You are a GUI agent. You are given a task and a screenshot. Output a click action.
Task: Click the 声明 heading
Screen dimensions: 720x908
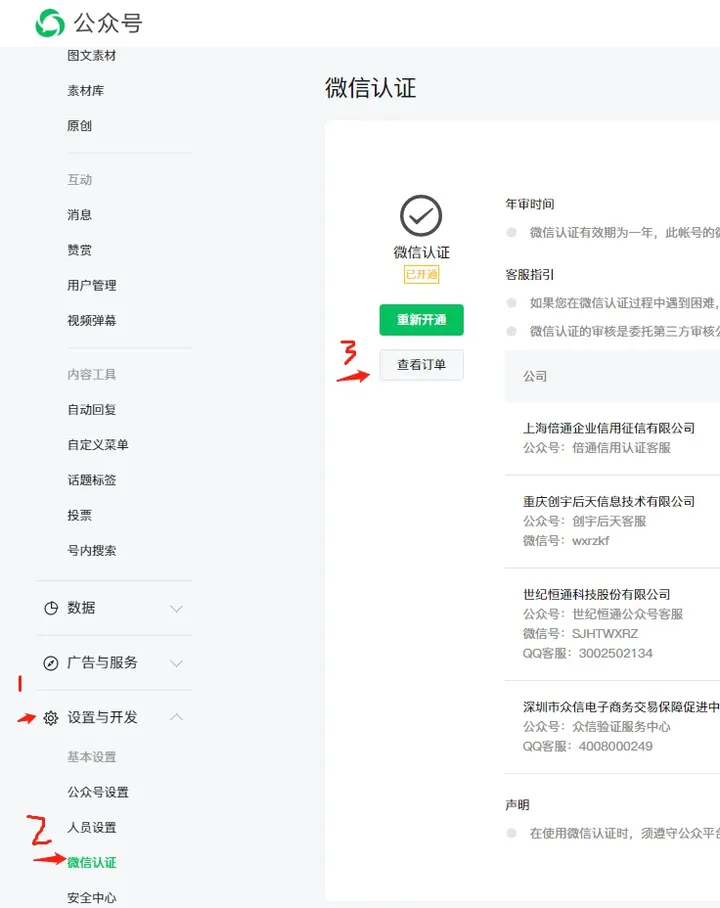coord(517,805)
